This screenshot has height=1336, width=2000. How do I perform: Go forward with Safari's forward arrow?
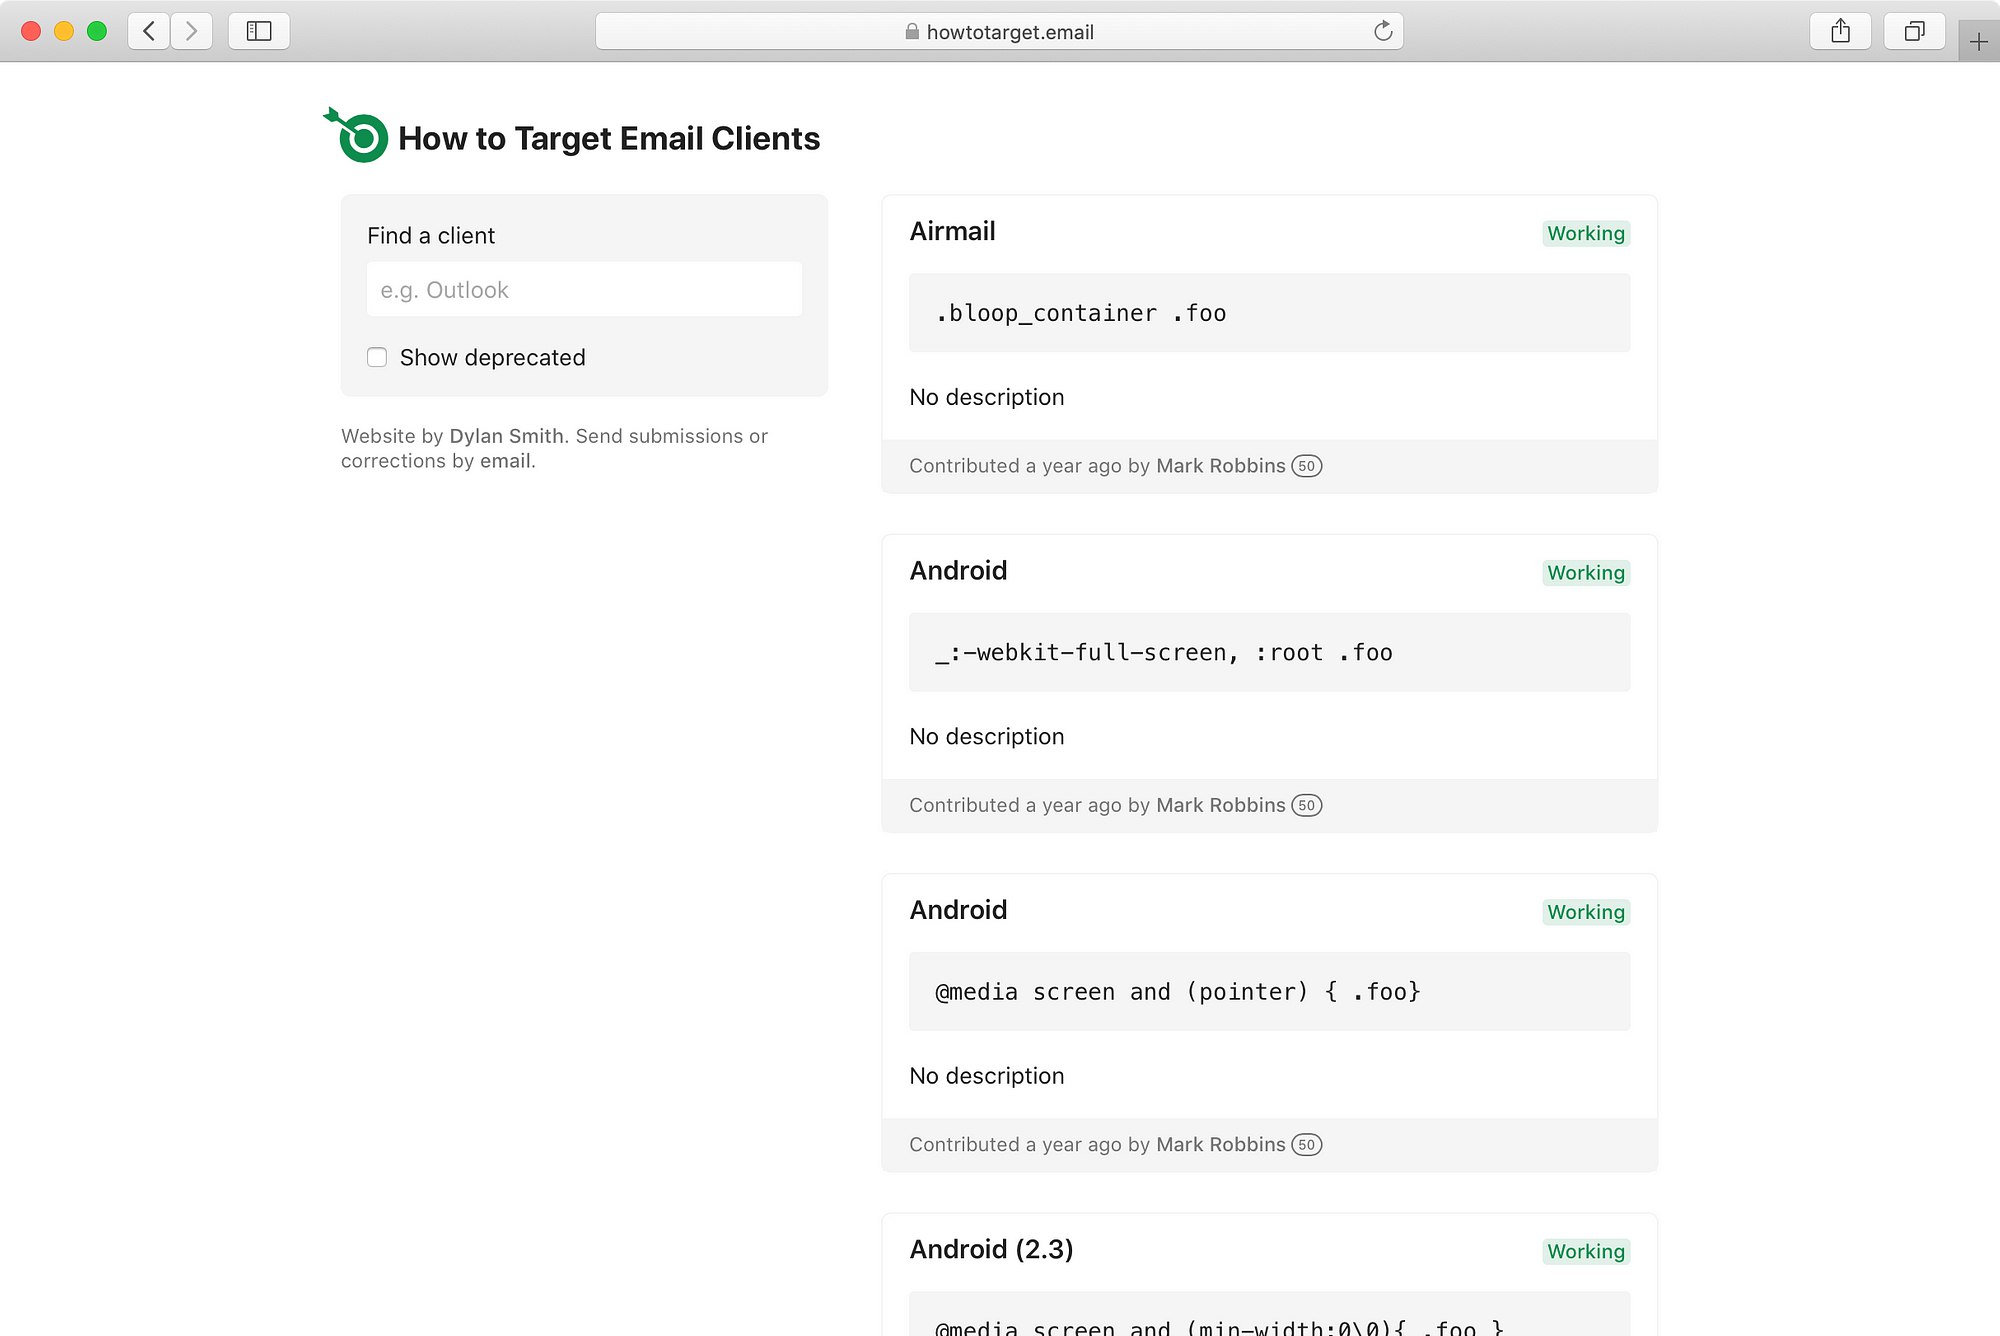(191, 31)
